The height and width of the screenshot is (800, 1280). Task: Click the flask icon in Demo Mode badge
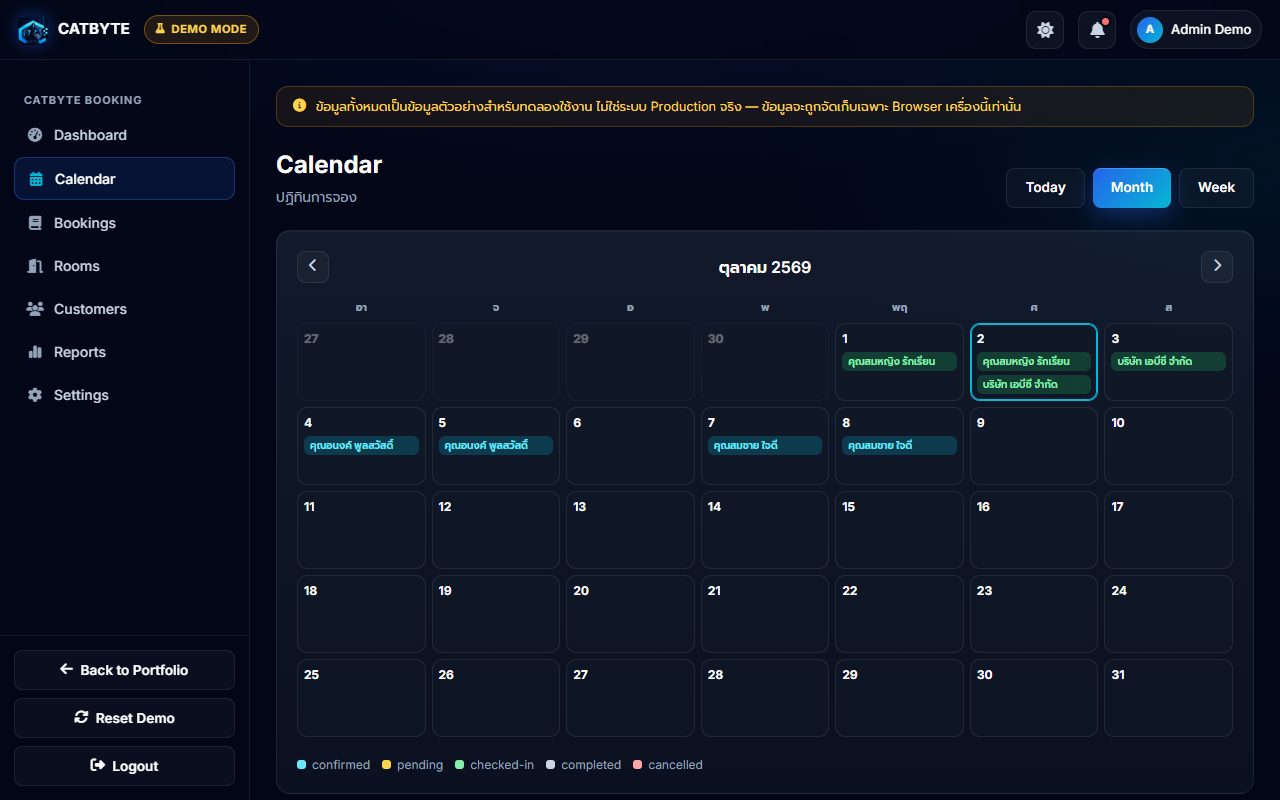[x=159, y=29]
